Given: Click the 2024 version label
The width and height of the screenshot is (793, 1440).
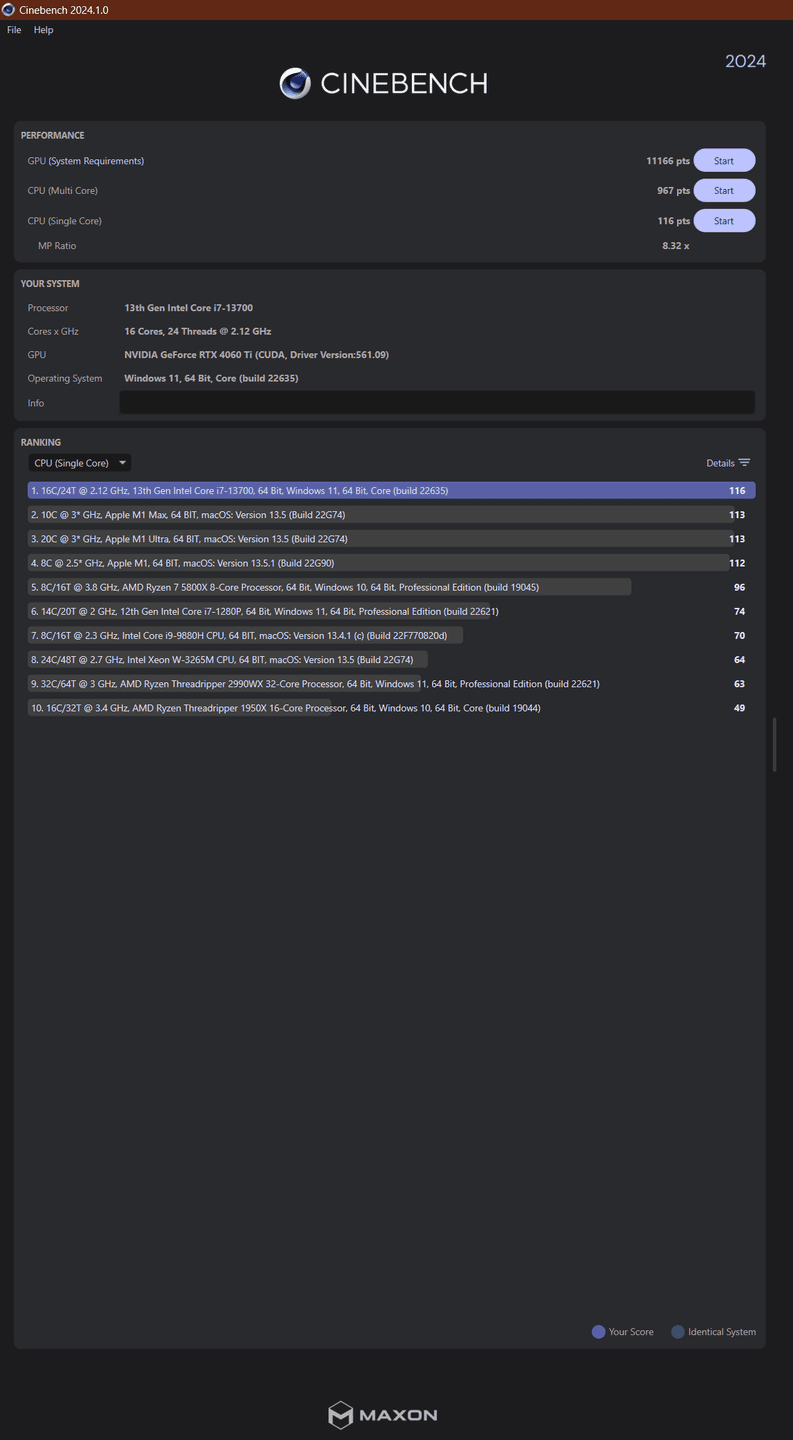Looking at the screenshot, I should (746, 61).
